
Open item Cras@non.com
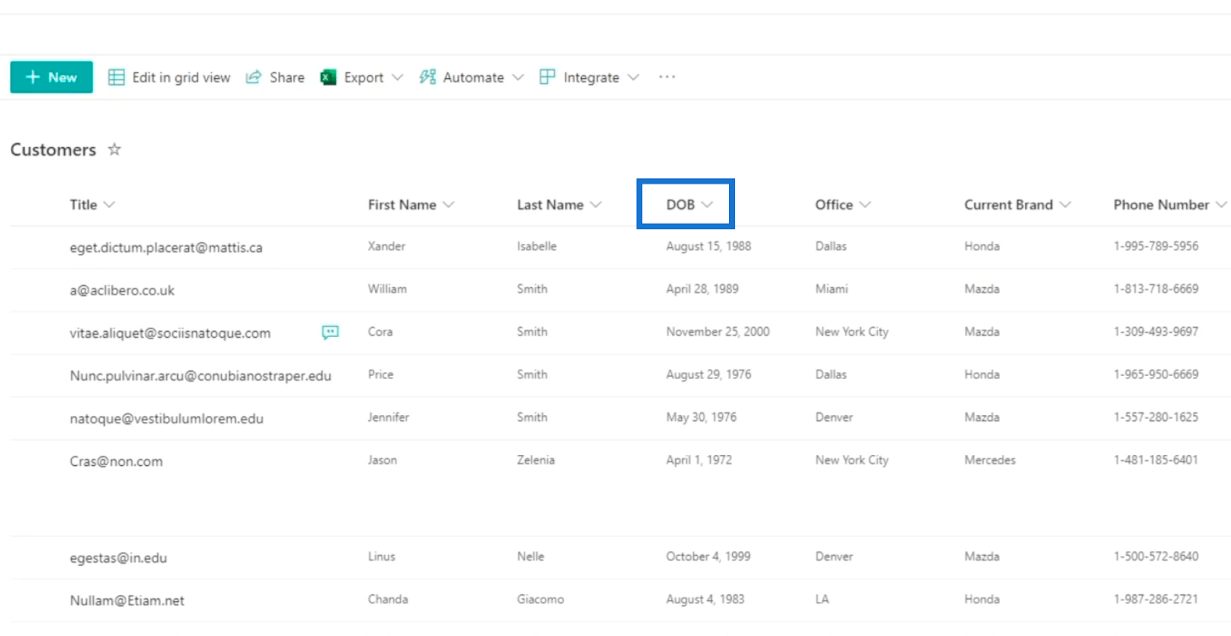click(x=116, y=461)
